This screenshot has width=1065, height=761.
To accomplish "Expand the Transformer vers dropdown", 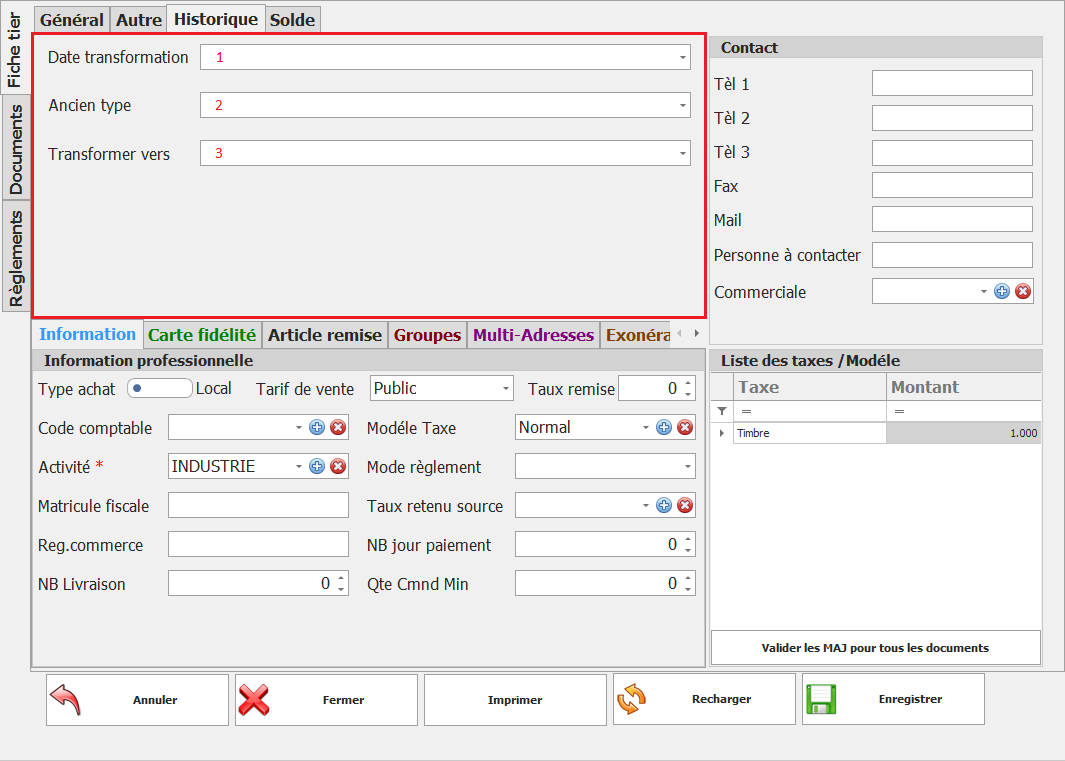I will pos(683,153).
